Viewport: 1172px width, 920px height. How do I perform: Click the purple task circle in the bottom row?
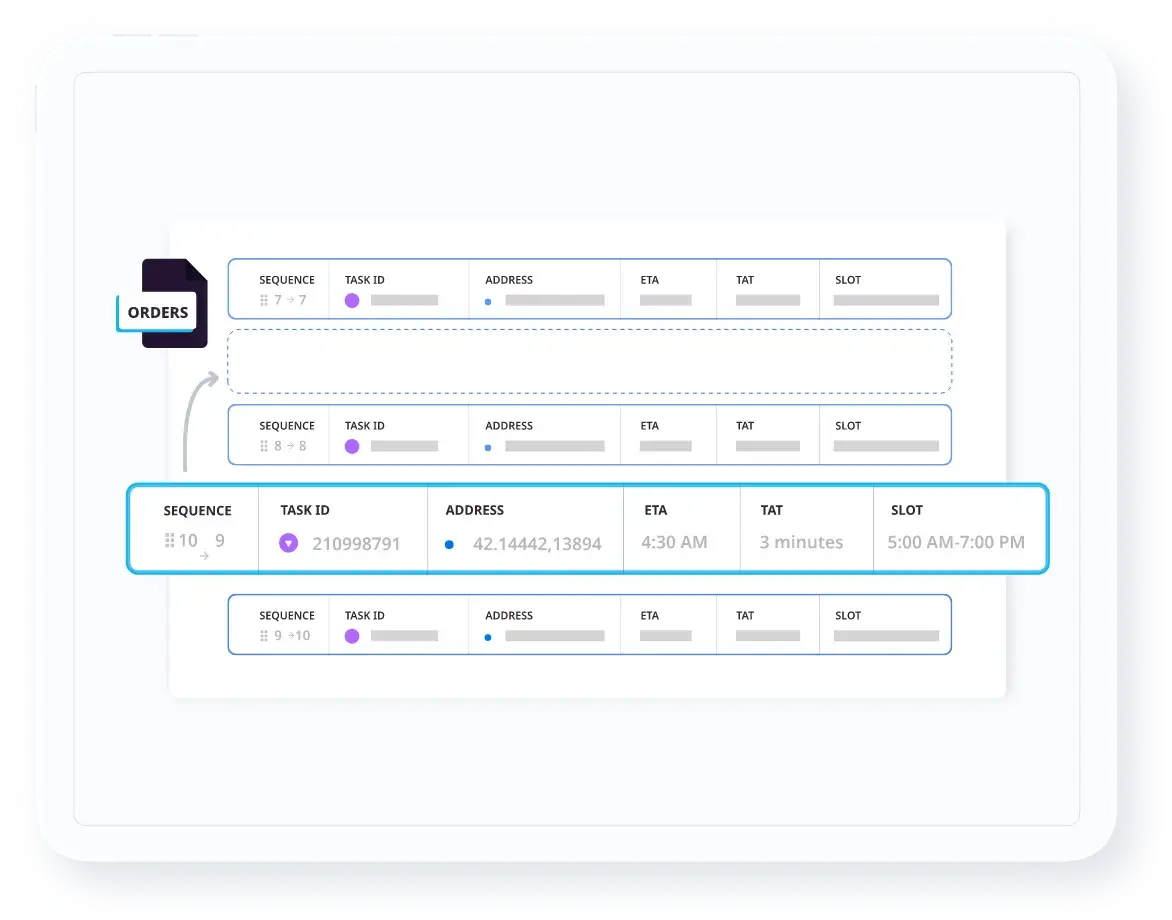click(352, 636)
